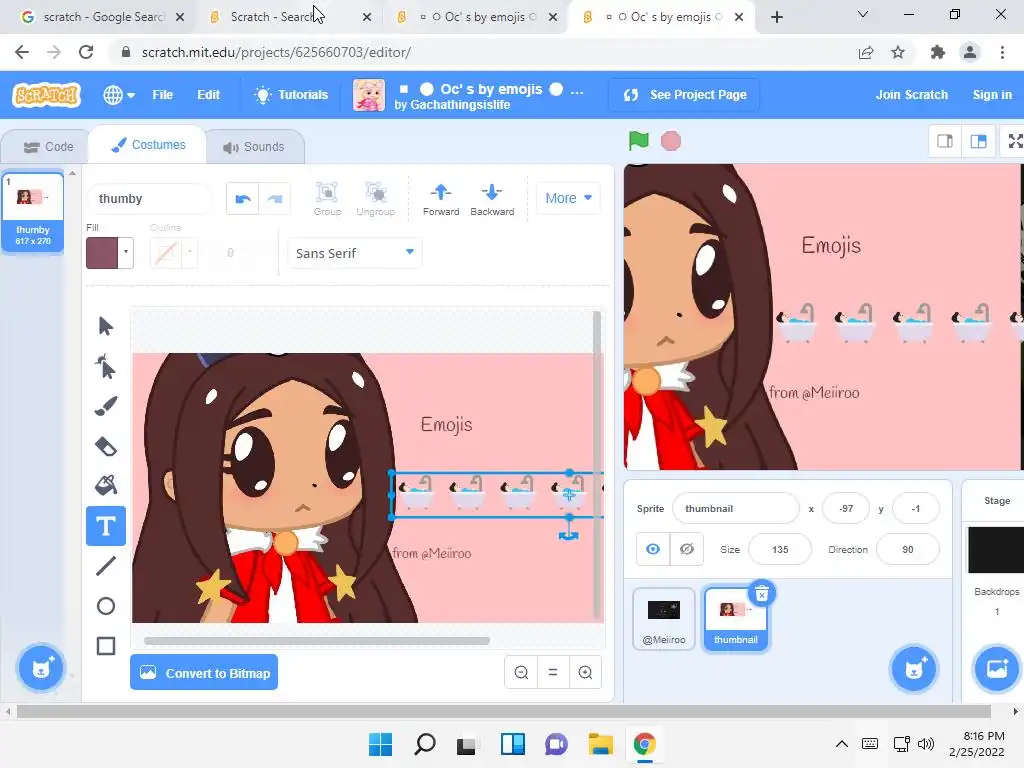The height and width of the screenshot is (768, 1024).
Task: Open Choose a Backdrop button
Action: tap(997, 668)
